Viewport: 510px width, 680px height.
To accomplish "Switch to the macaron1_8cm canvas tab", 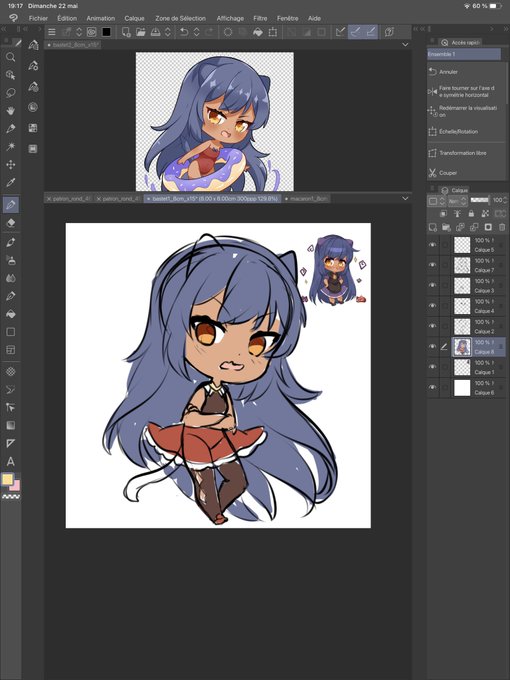I will (x=306, y=198).
